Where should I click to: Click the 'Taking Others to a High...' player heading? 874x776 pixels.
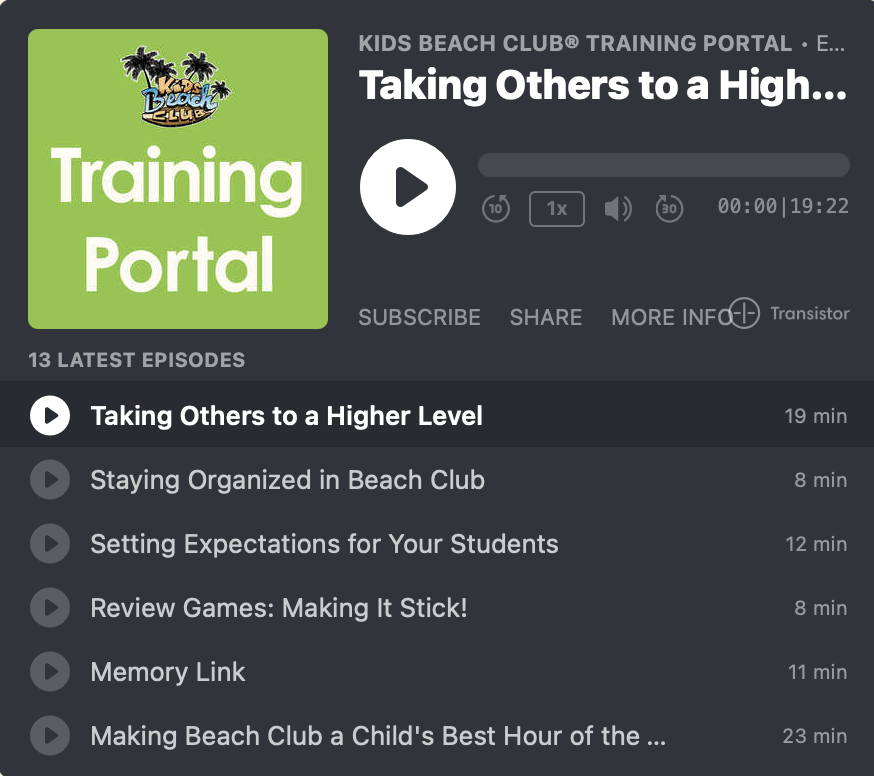click(x=603, y=86)
